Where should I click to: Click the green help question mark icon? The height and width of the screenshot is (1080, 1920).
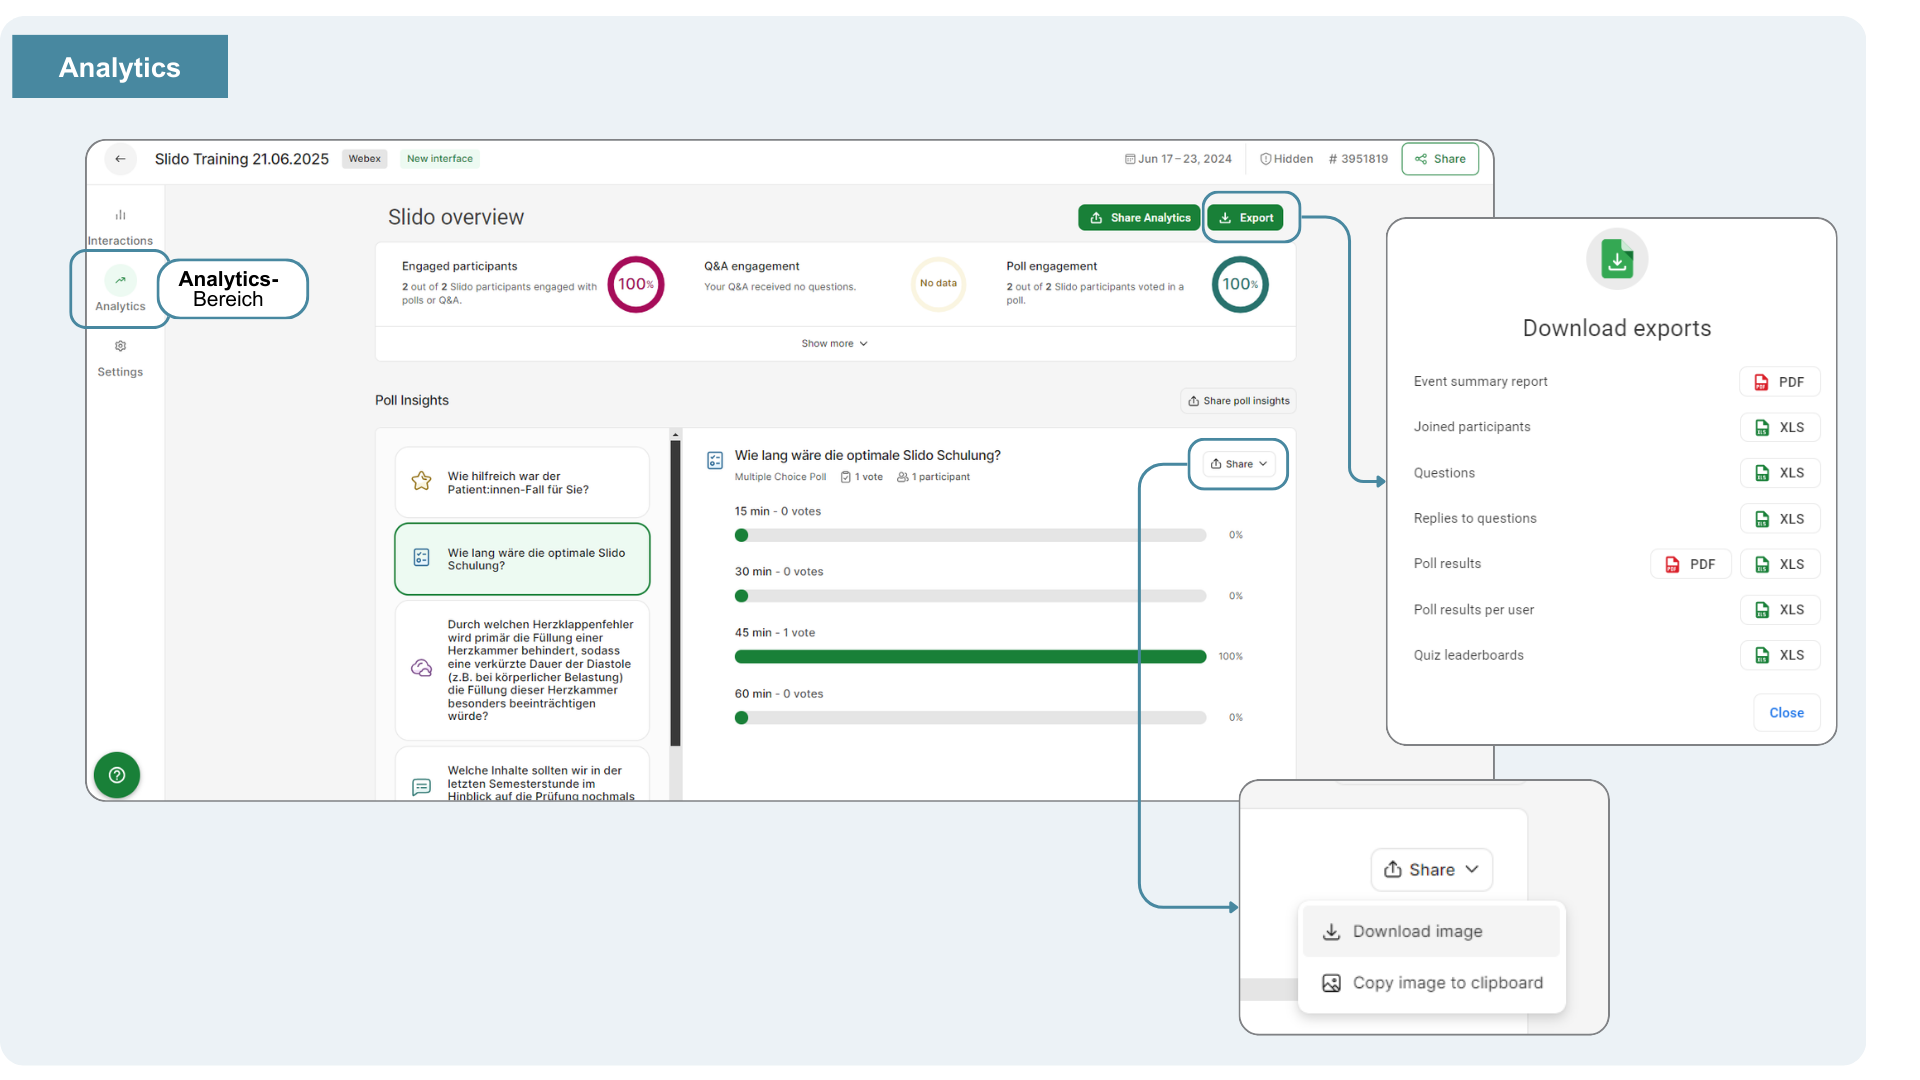(117, 775)
